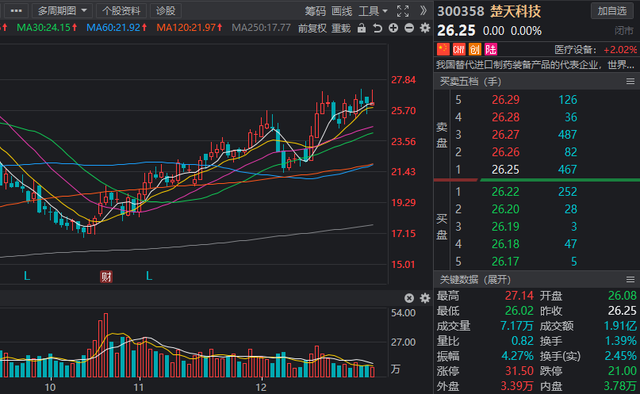The height and width of the screenshot is (394, 640).
Task: Open main chart settings gear
Action: (x=425, y=28)
